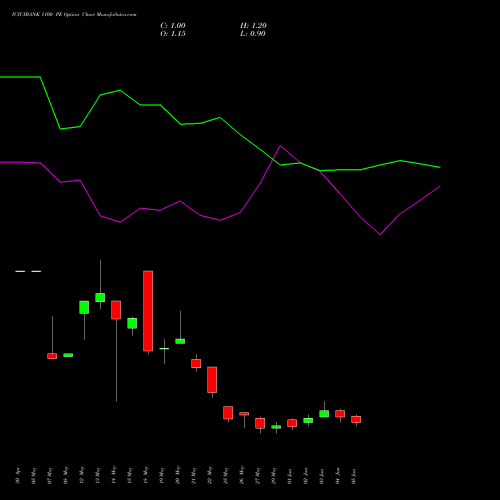
Task: Click the '14 May' date label
Action: [114, 475]
